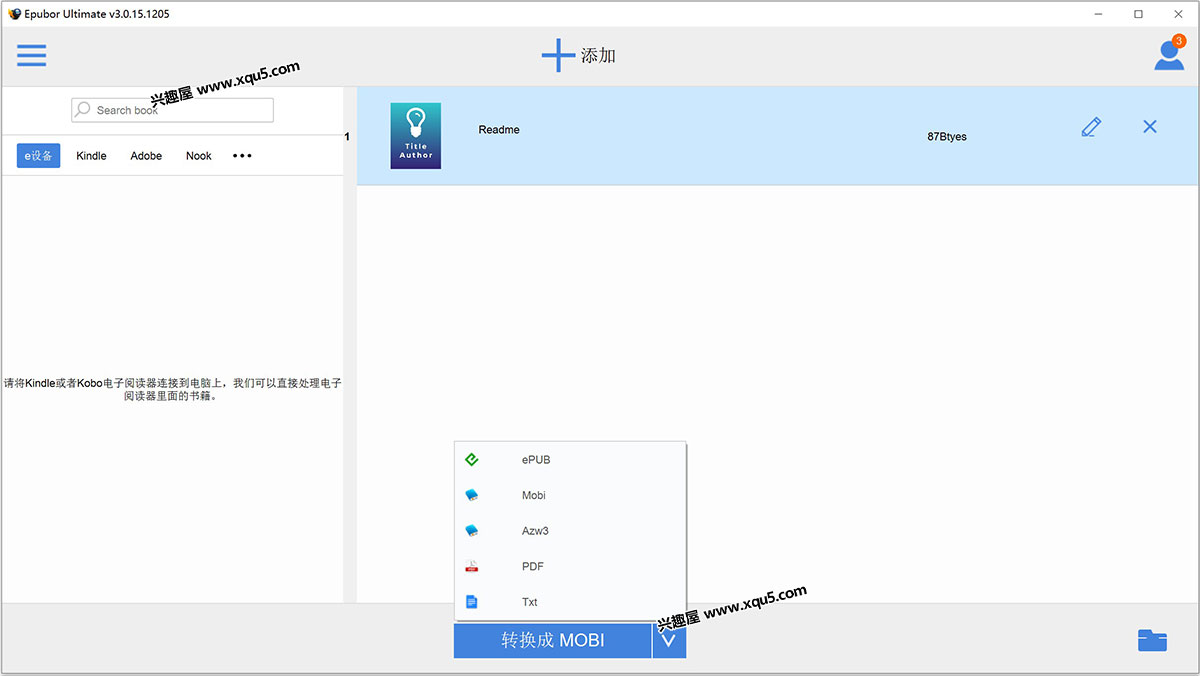Switch to the Kindle tab

click(91, 156)
